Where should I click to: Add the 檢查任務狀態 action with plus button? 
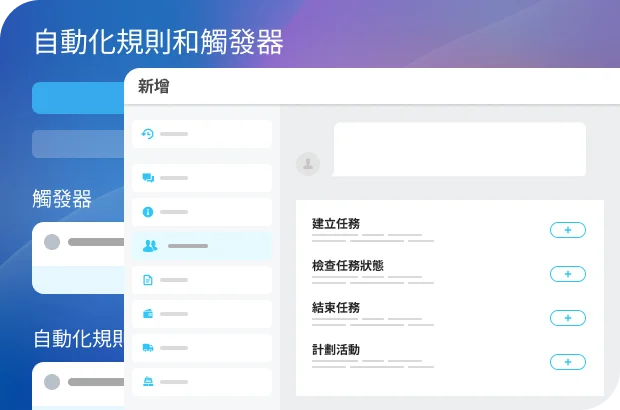(568, 274)
